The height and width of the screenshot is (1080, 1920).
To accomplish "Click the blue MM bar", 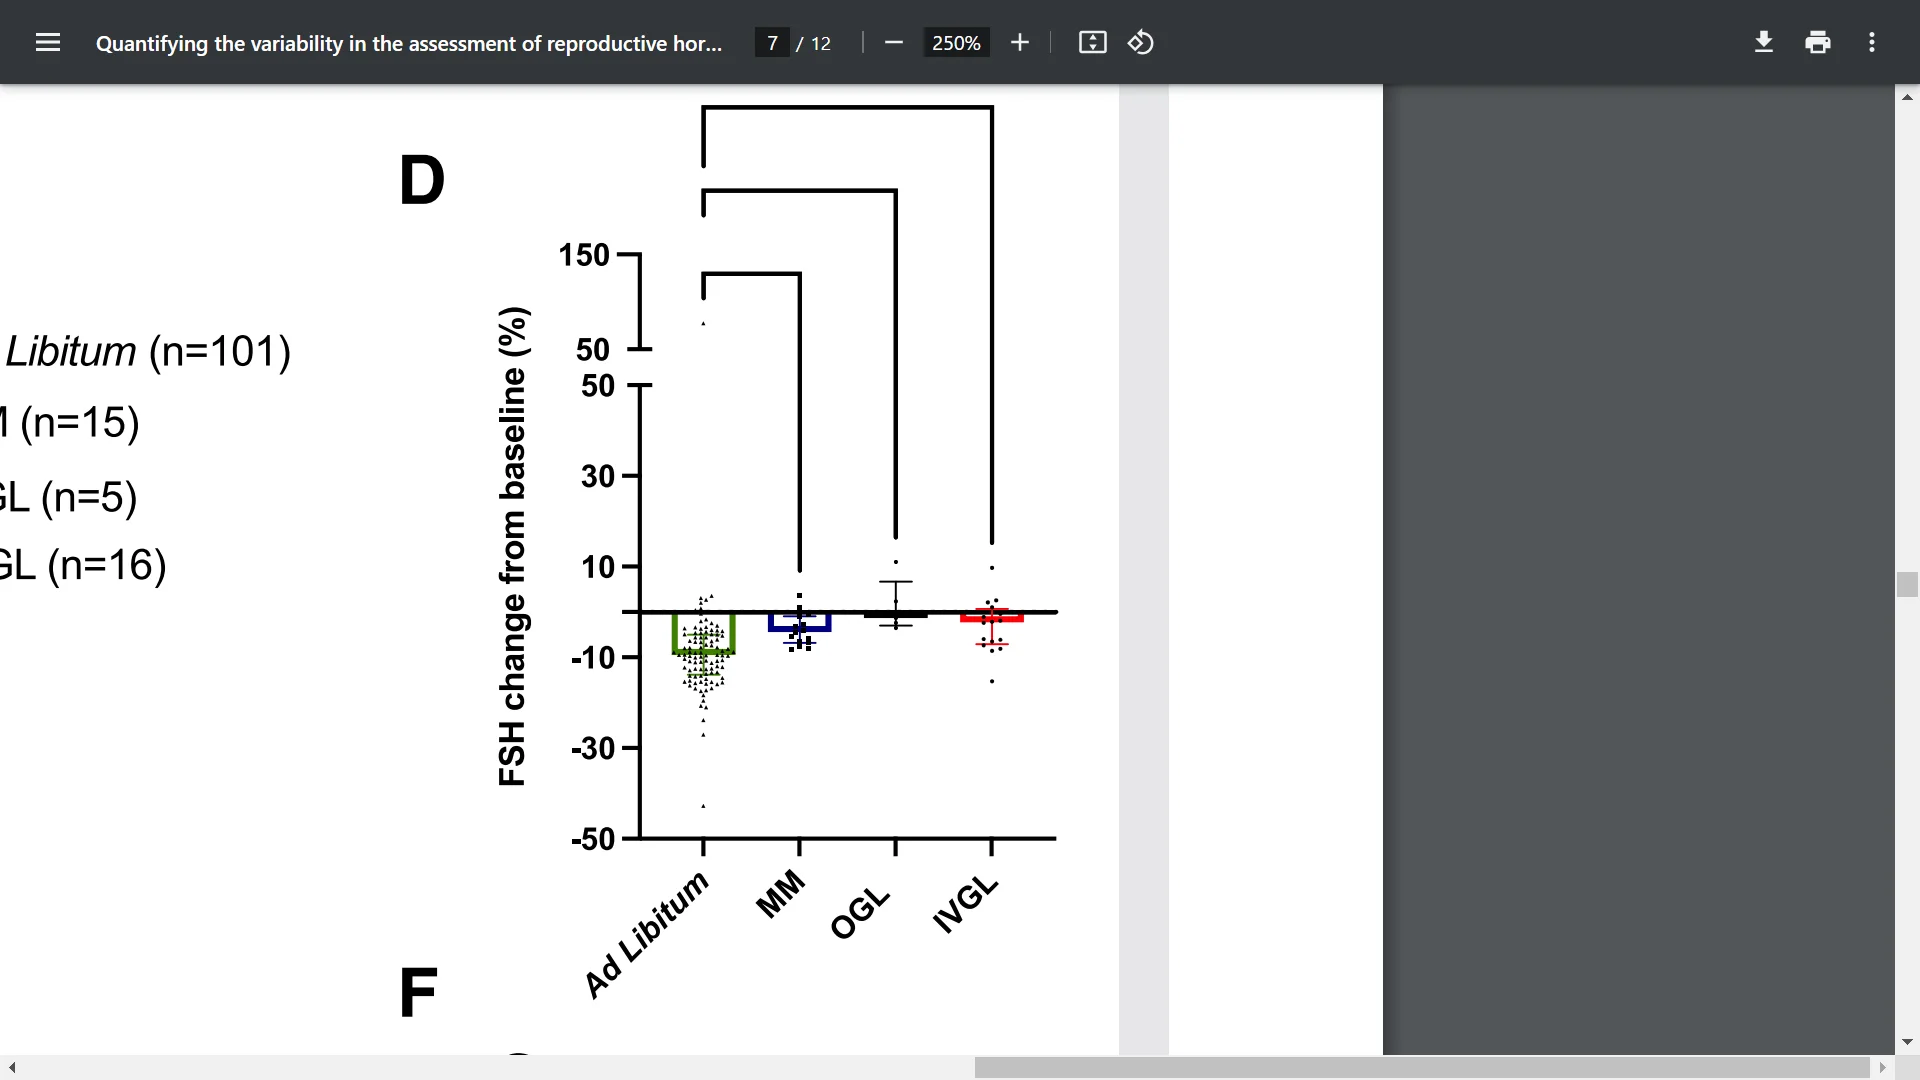I will [x=800, y=623].
